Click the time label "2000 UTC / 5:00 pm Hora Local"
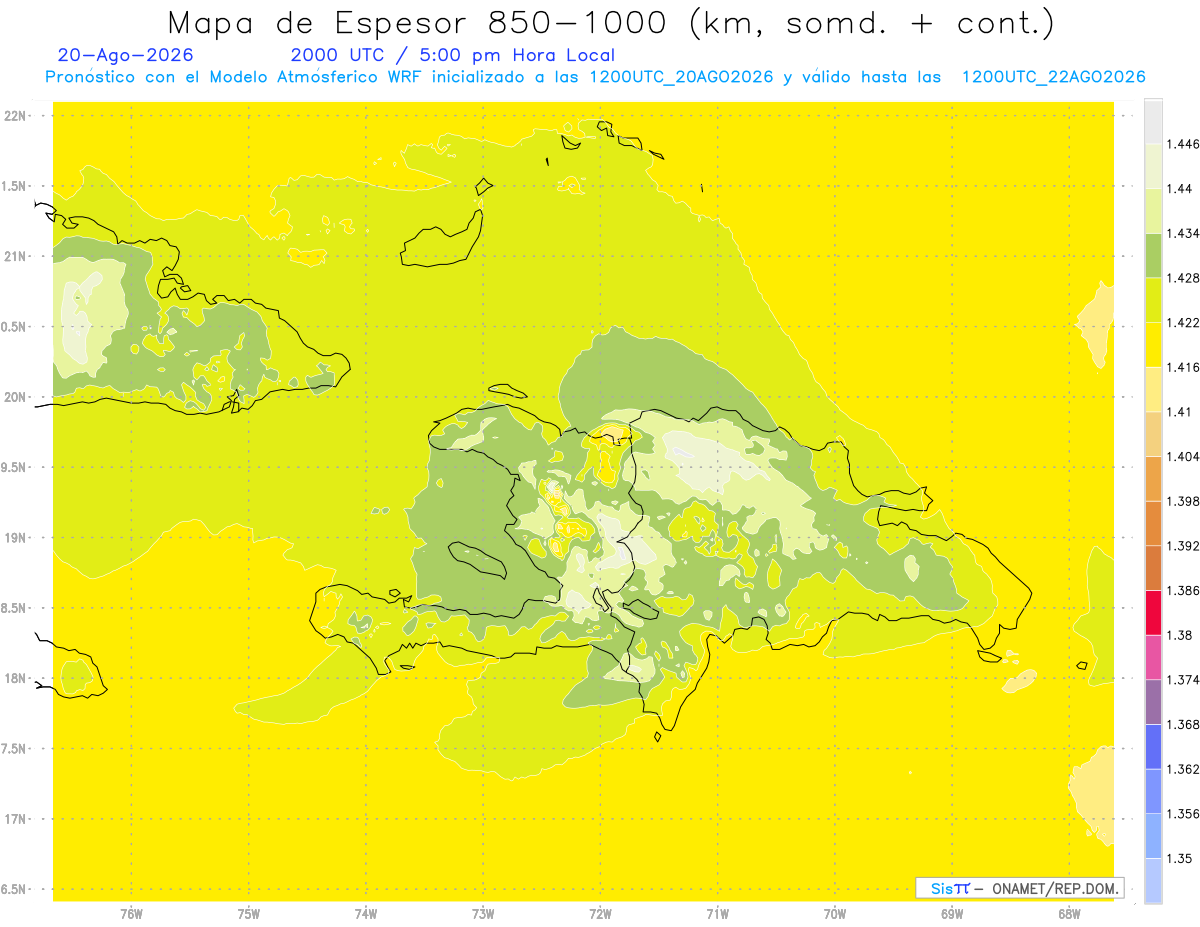The height and width of the screenshot is (927, 1200). (x=453, y=56)
